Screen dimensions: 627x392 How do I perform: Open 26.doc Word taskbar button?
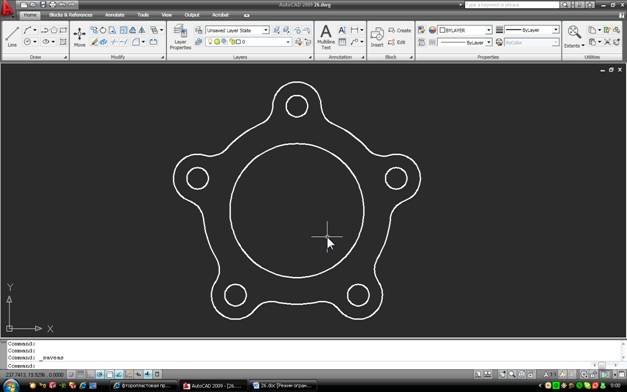tap(284, 386)
